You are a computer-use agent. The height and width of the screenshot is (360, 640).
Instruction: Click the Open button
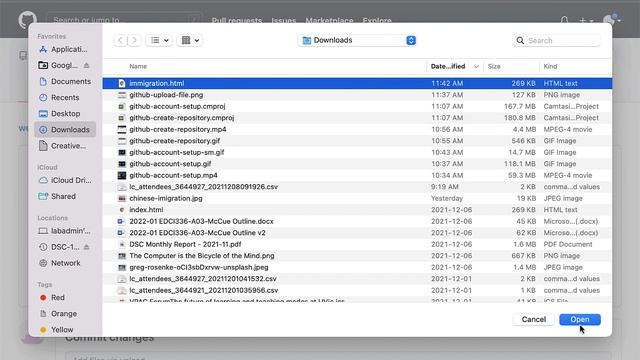580,319
